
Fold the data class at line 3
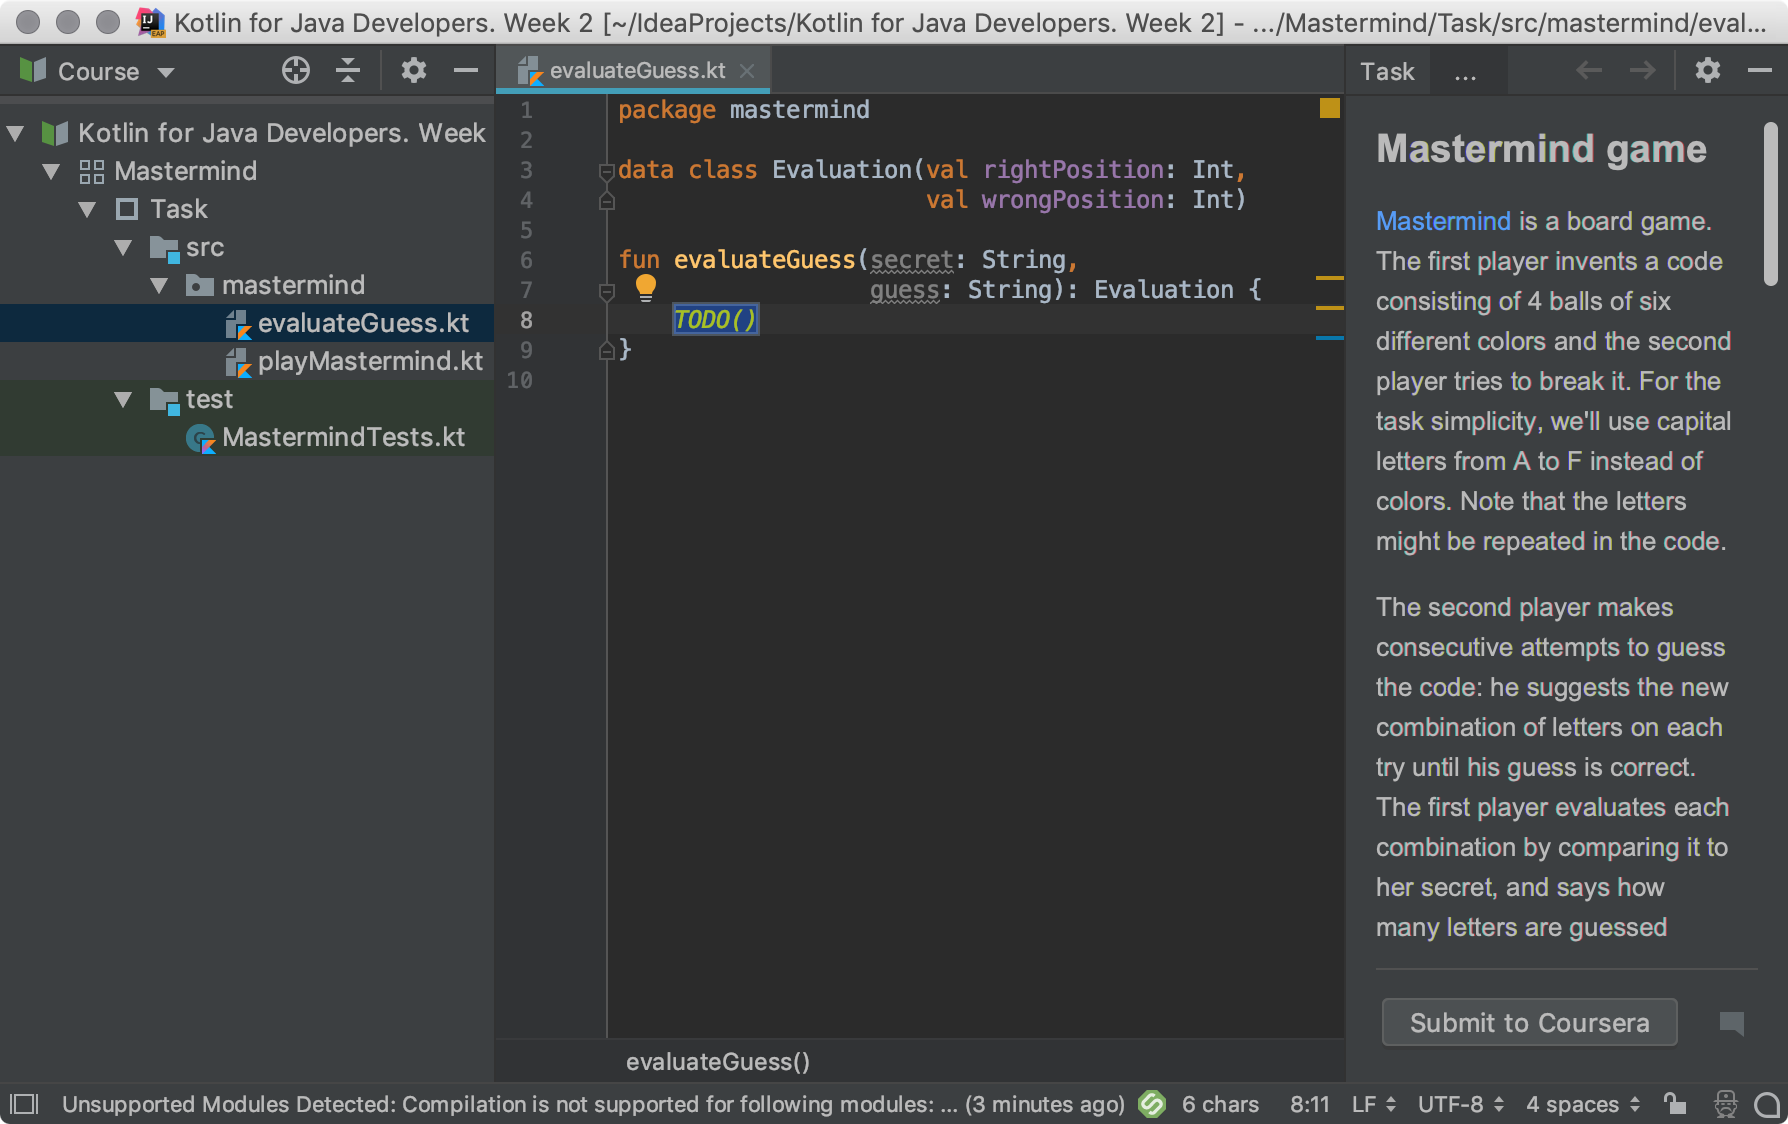(x=606, y=171)
